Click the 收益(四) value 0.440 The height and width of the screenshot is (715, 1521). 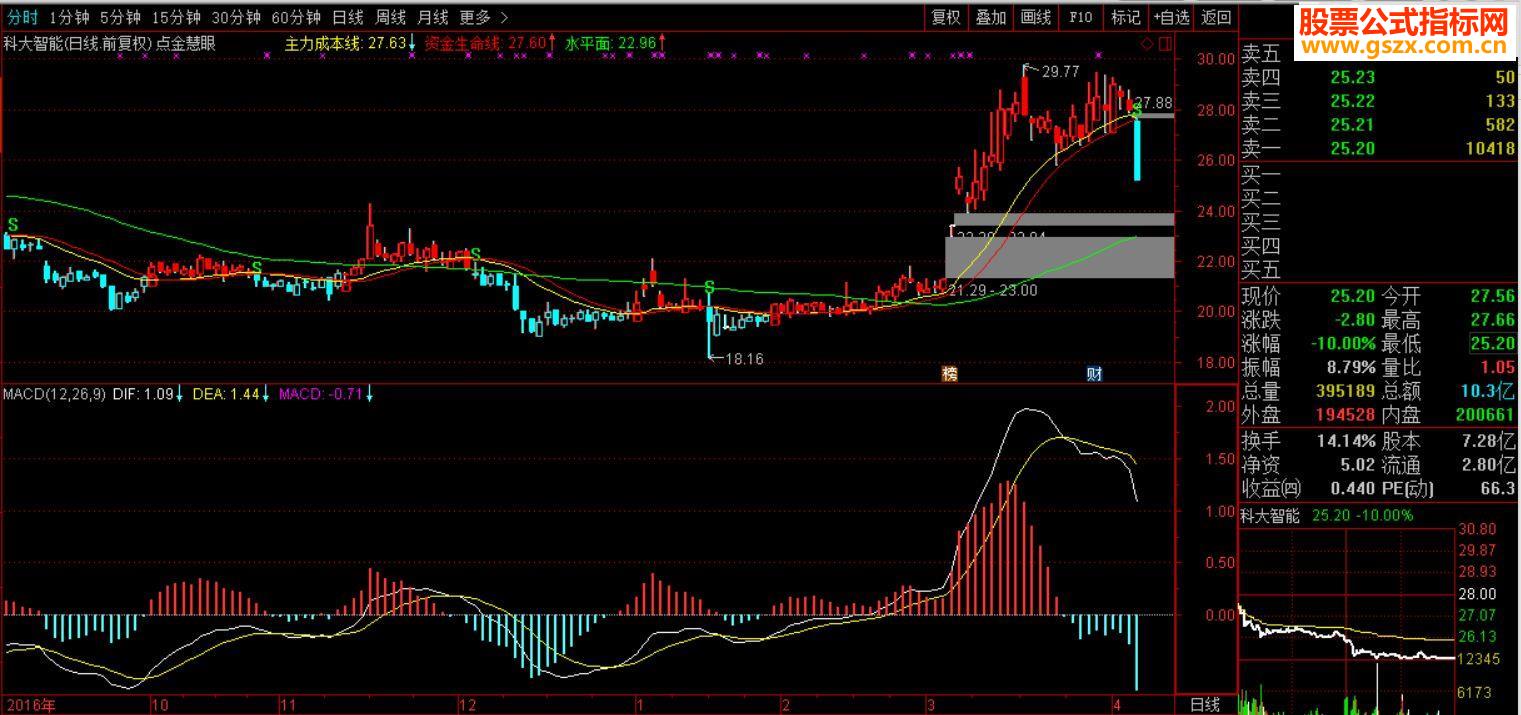click(x=1352, y=488)
